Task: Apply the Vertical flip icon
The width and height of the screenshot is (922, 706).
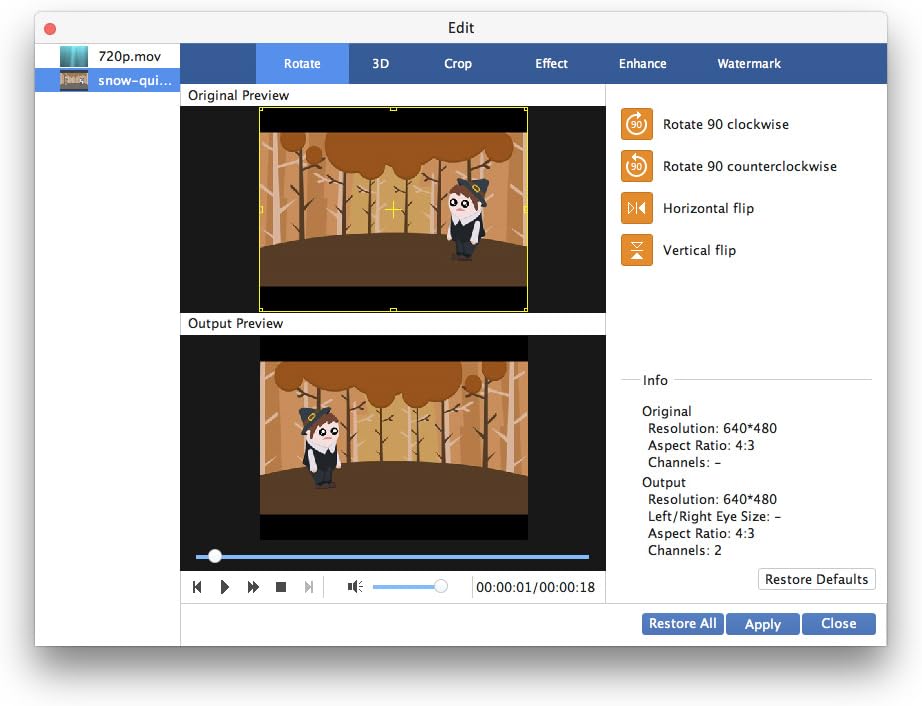Action: 636,250
